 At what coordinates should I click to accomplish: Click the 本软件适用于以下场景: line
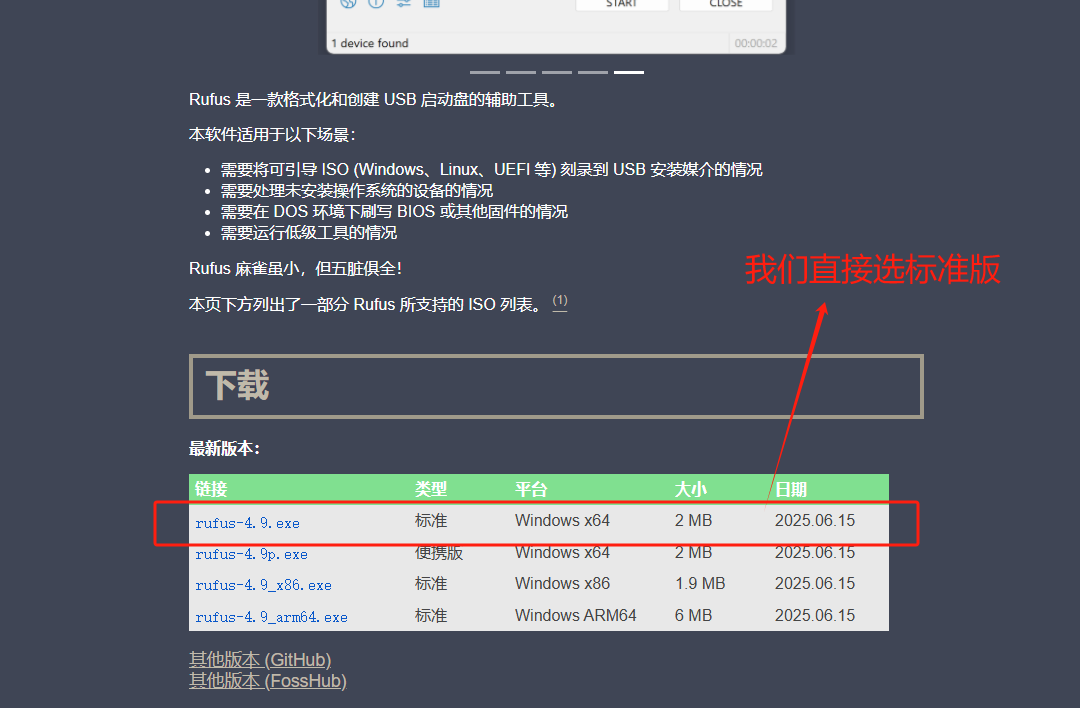click(272, 134)
